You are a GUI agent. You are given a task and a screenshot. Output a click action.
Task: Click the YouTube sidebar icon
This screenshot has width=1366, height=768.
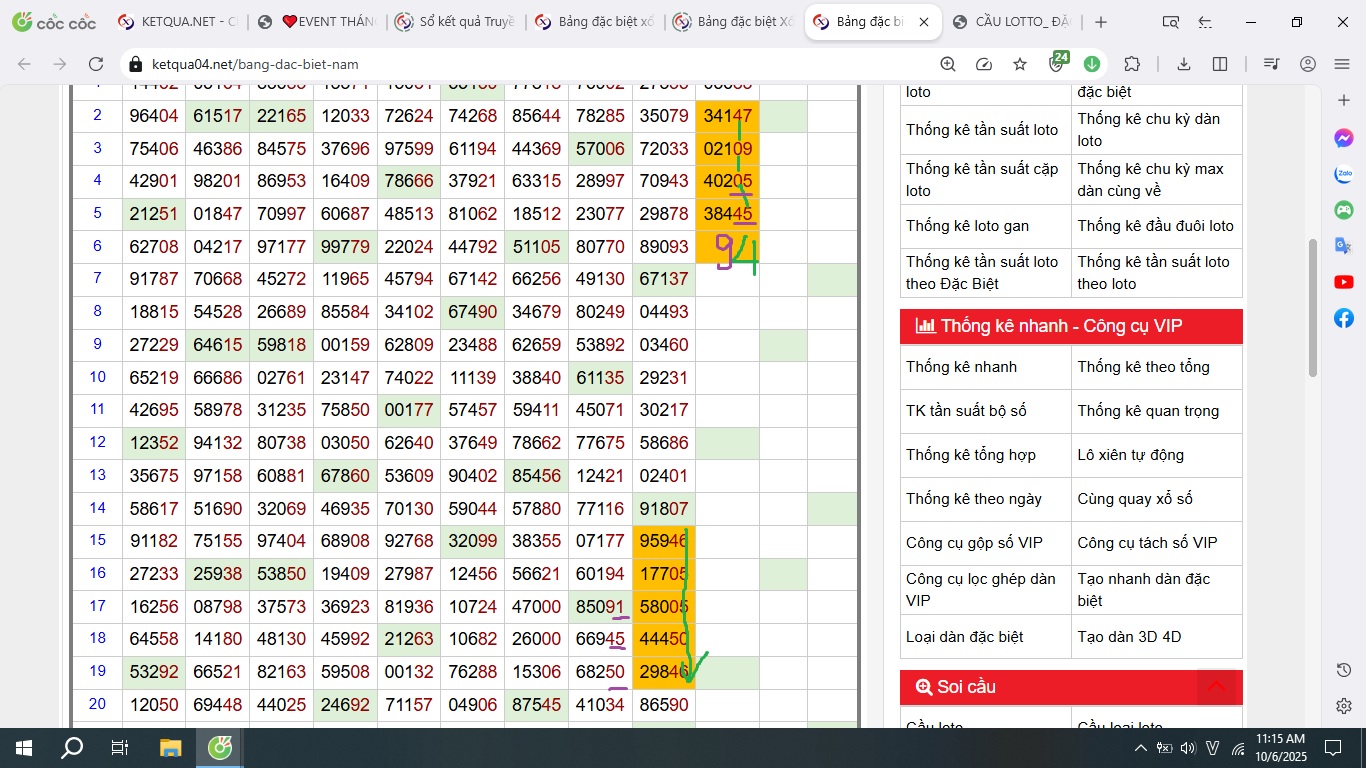point(1344,282)
